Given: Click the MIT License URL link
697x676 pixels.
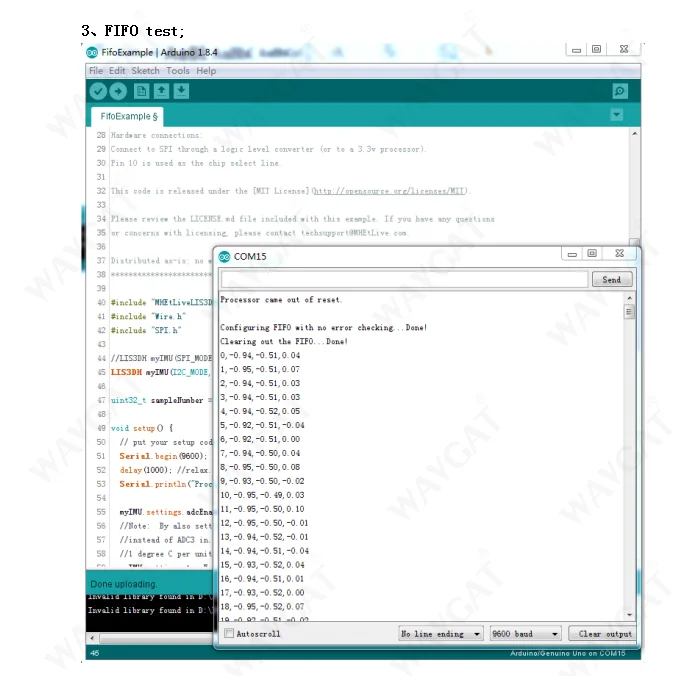Looking at the screenshot, I should [x=390, y=191].
